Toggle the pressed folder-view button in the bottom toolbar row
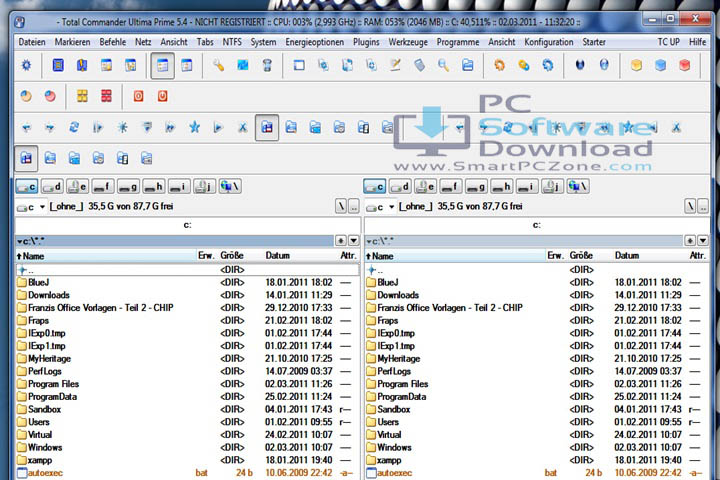720x480 pixels. click(26, 158)
